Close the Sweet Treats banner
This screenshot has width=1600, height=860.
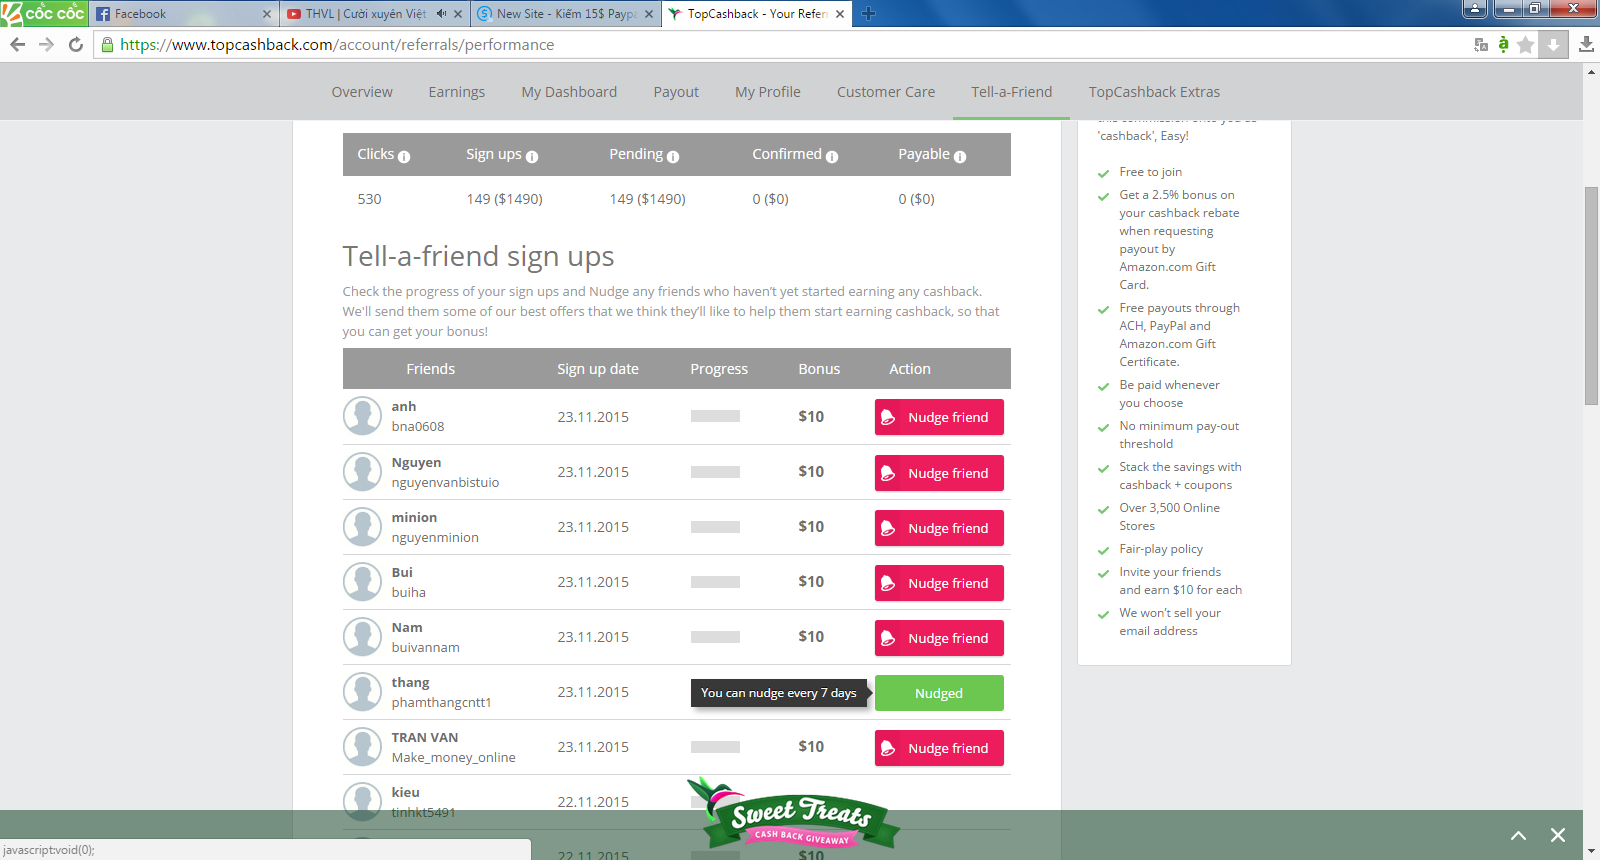(x=1557, y=835)
